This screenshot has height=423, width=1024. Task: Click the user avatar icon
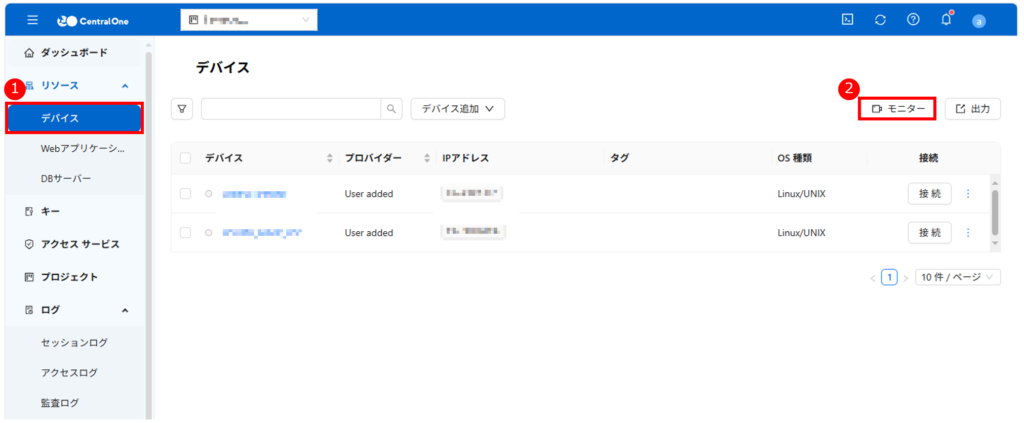pyautogui.click(x=979, y=21)
